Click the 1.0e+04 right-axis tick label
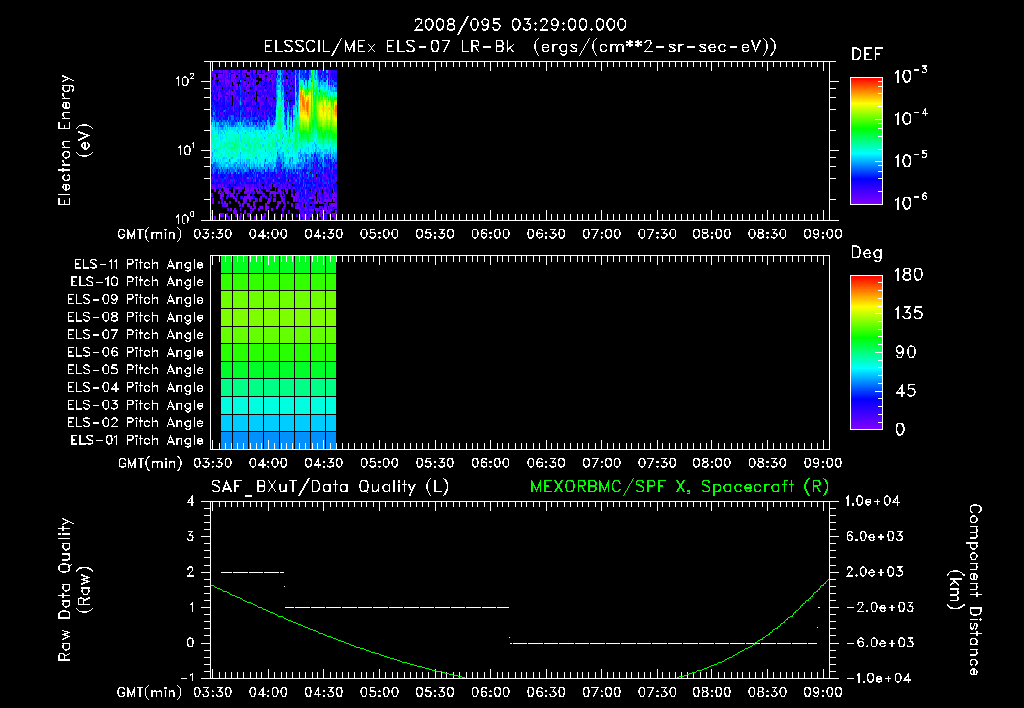The image size is (1024, 708). (x=872, y=501)
